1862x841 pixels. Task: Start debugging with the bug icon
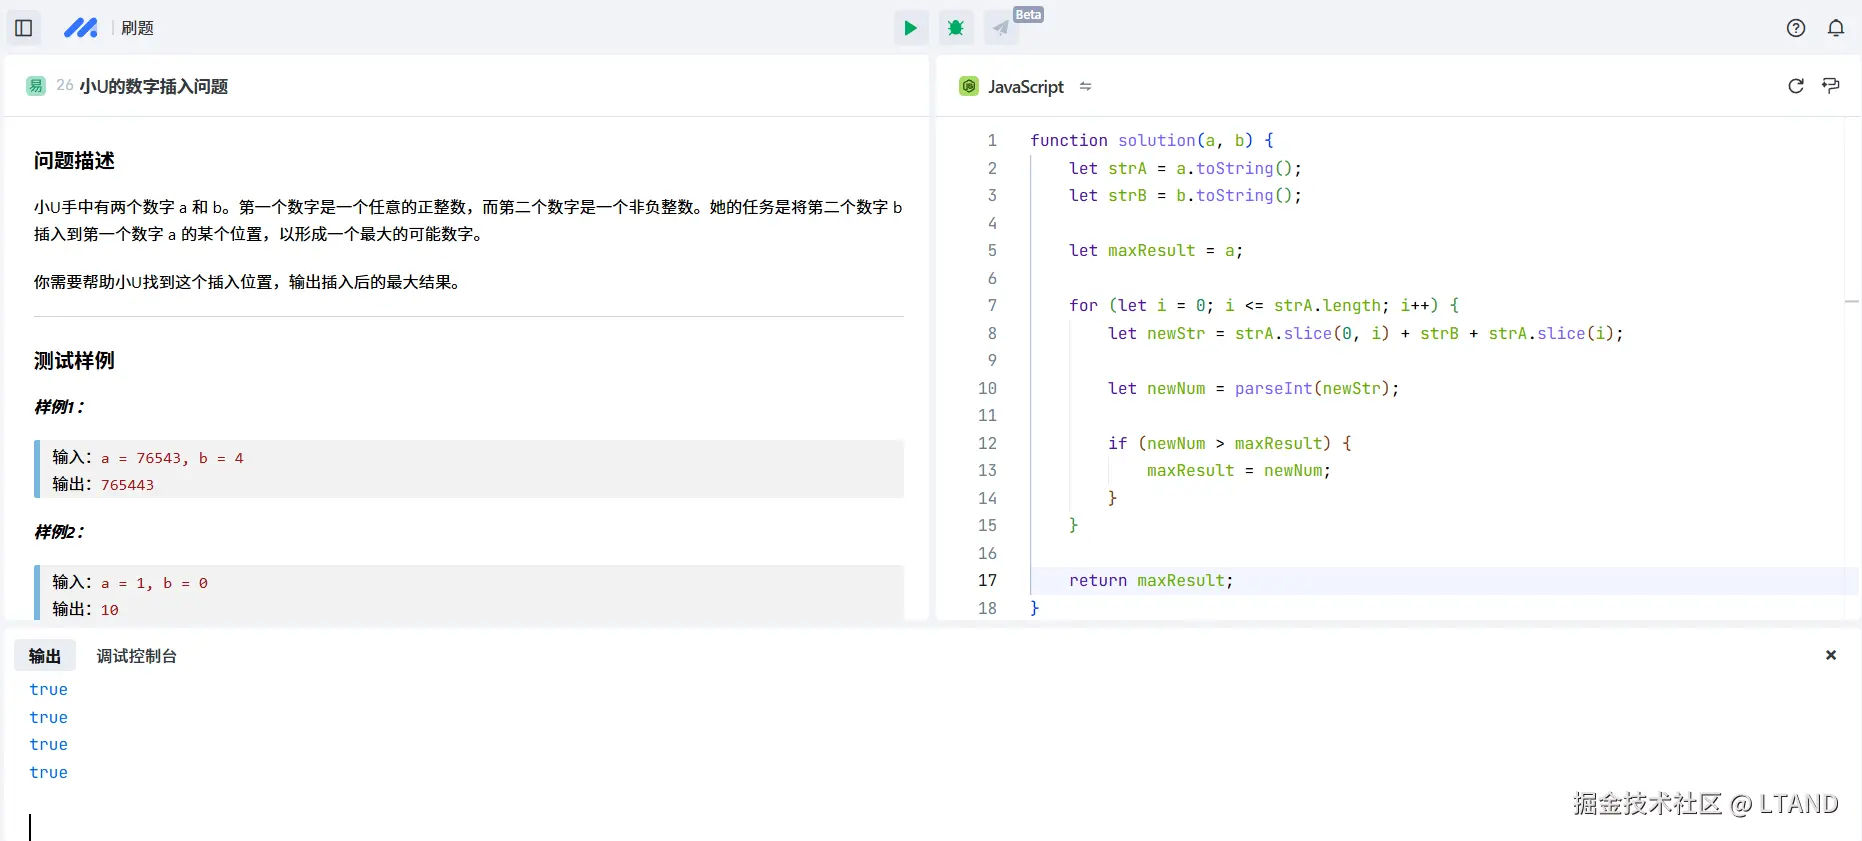point(956,28)
